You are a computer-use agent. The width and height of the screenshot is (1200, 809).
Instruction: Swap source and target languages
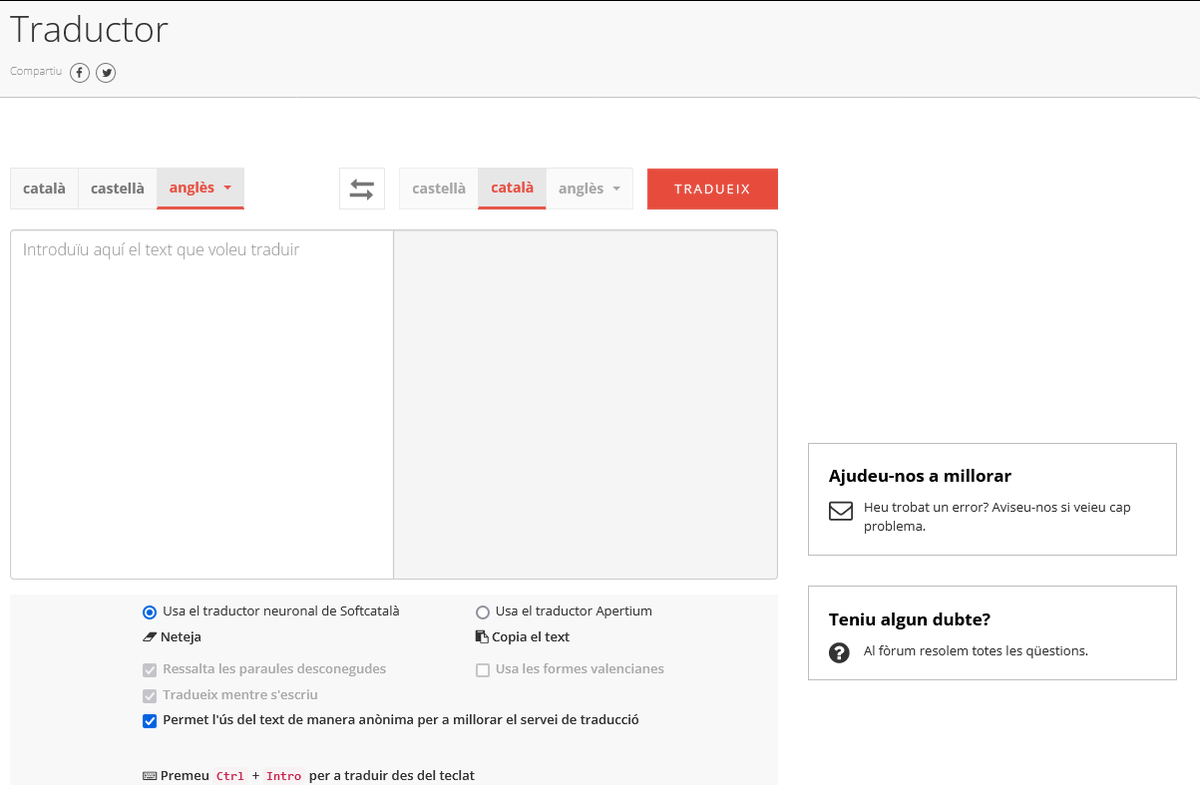coord(362,188)
